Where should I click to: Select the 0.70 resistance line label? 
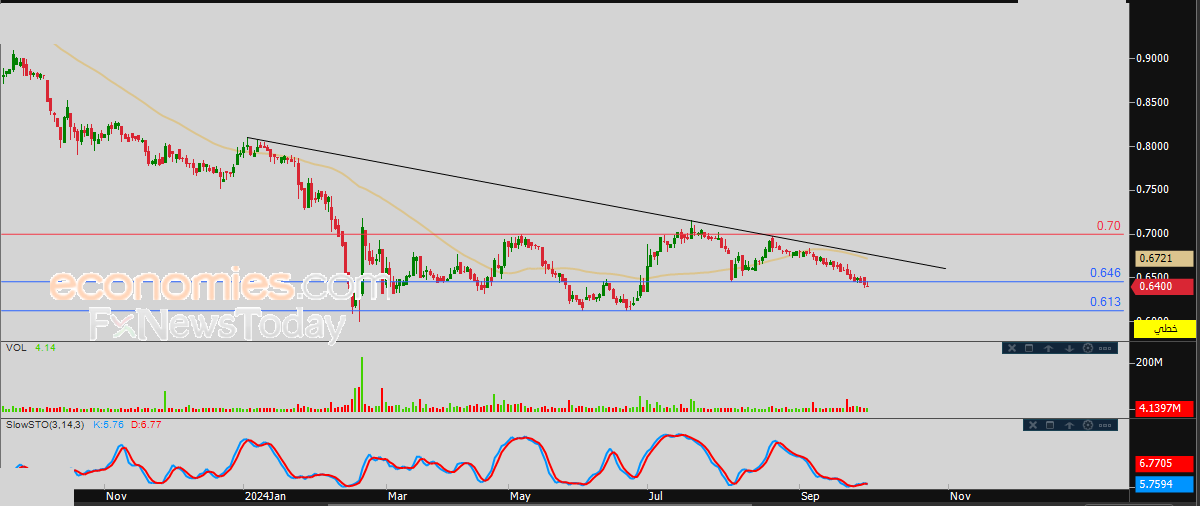(1108, 226)
